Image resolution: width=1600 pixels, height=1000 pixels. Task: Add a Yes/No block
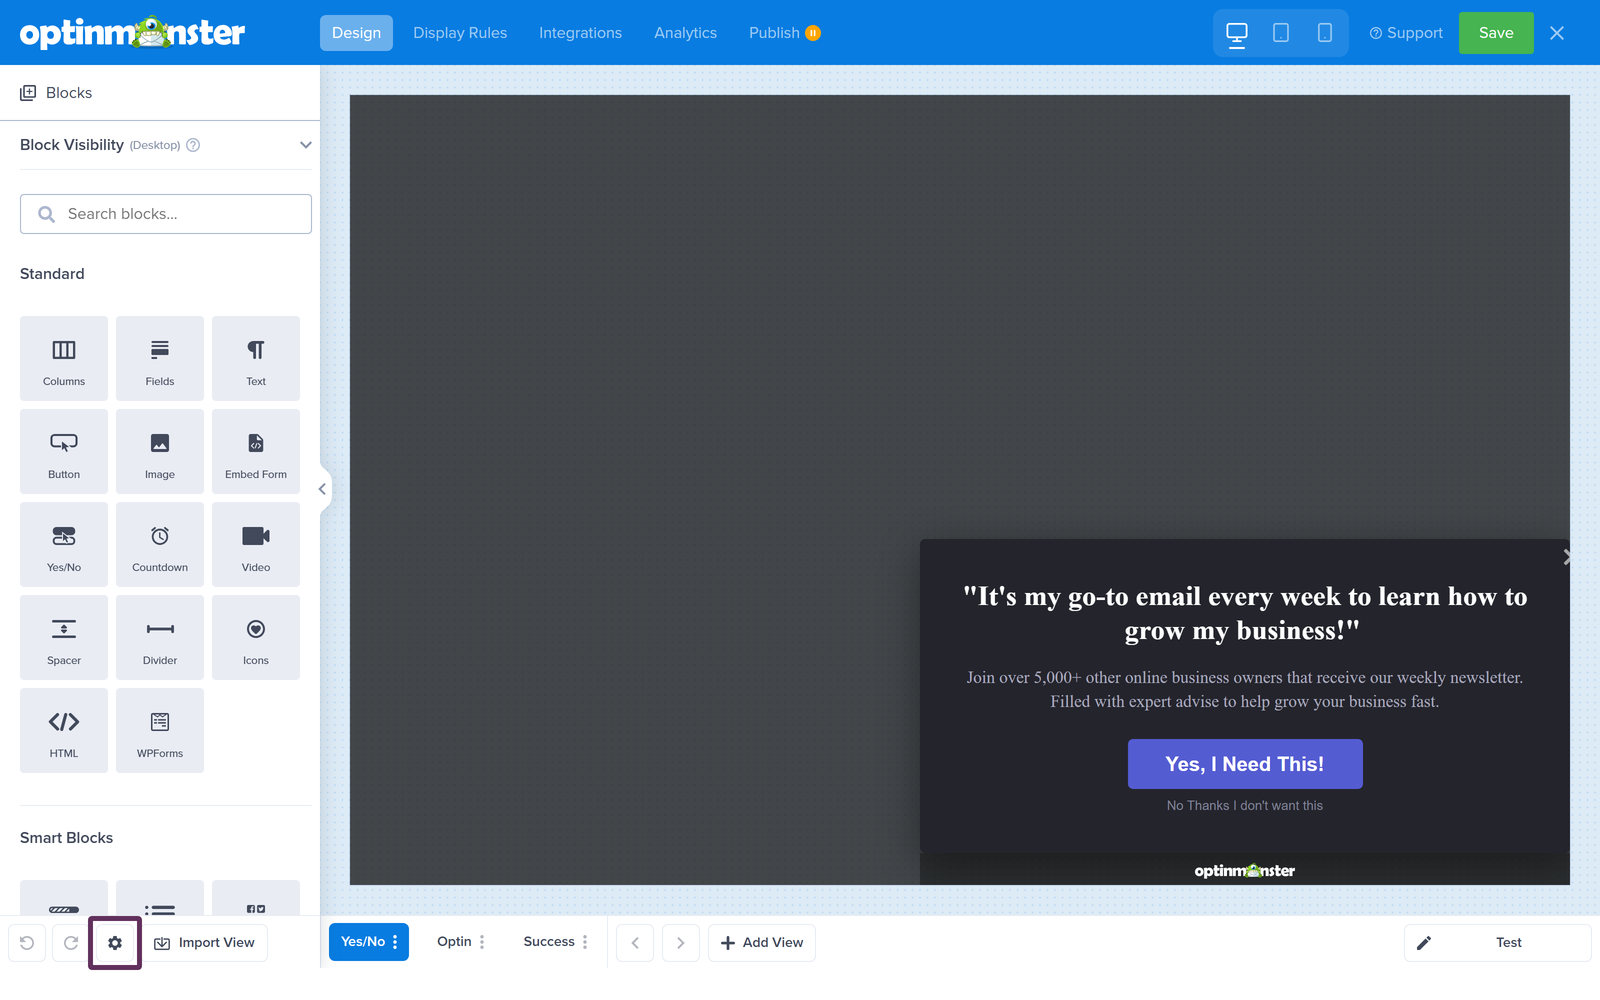[x=64, y=544]
